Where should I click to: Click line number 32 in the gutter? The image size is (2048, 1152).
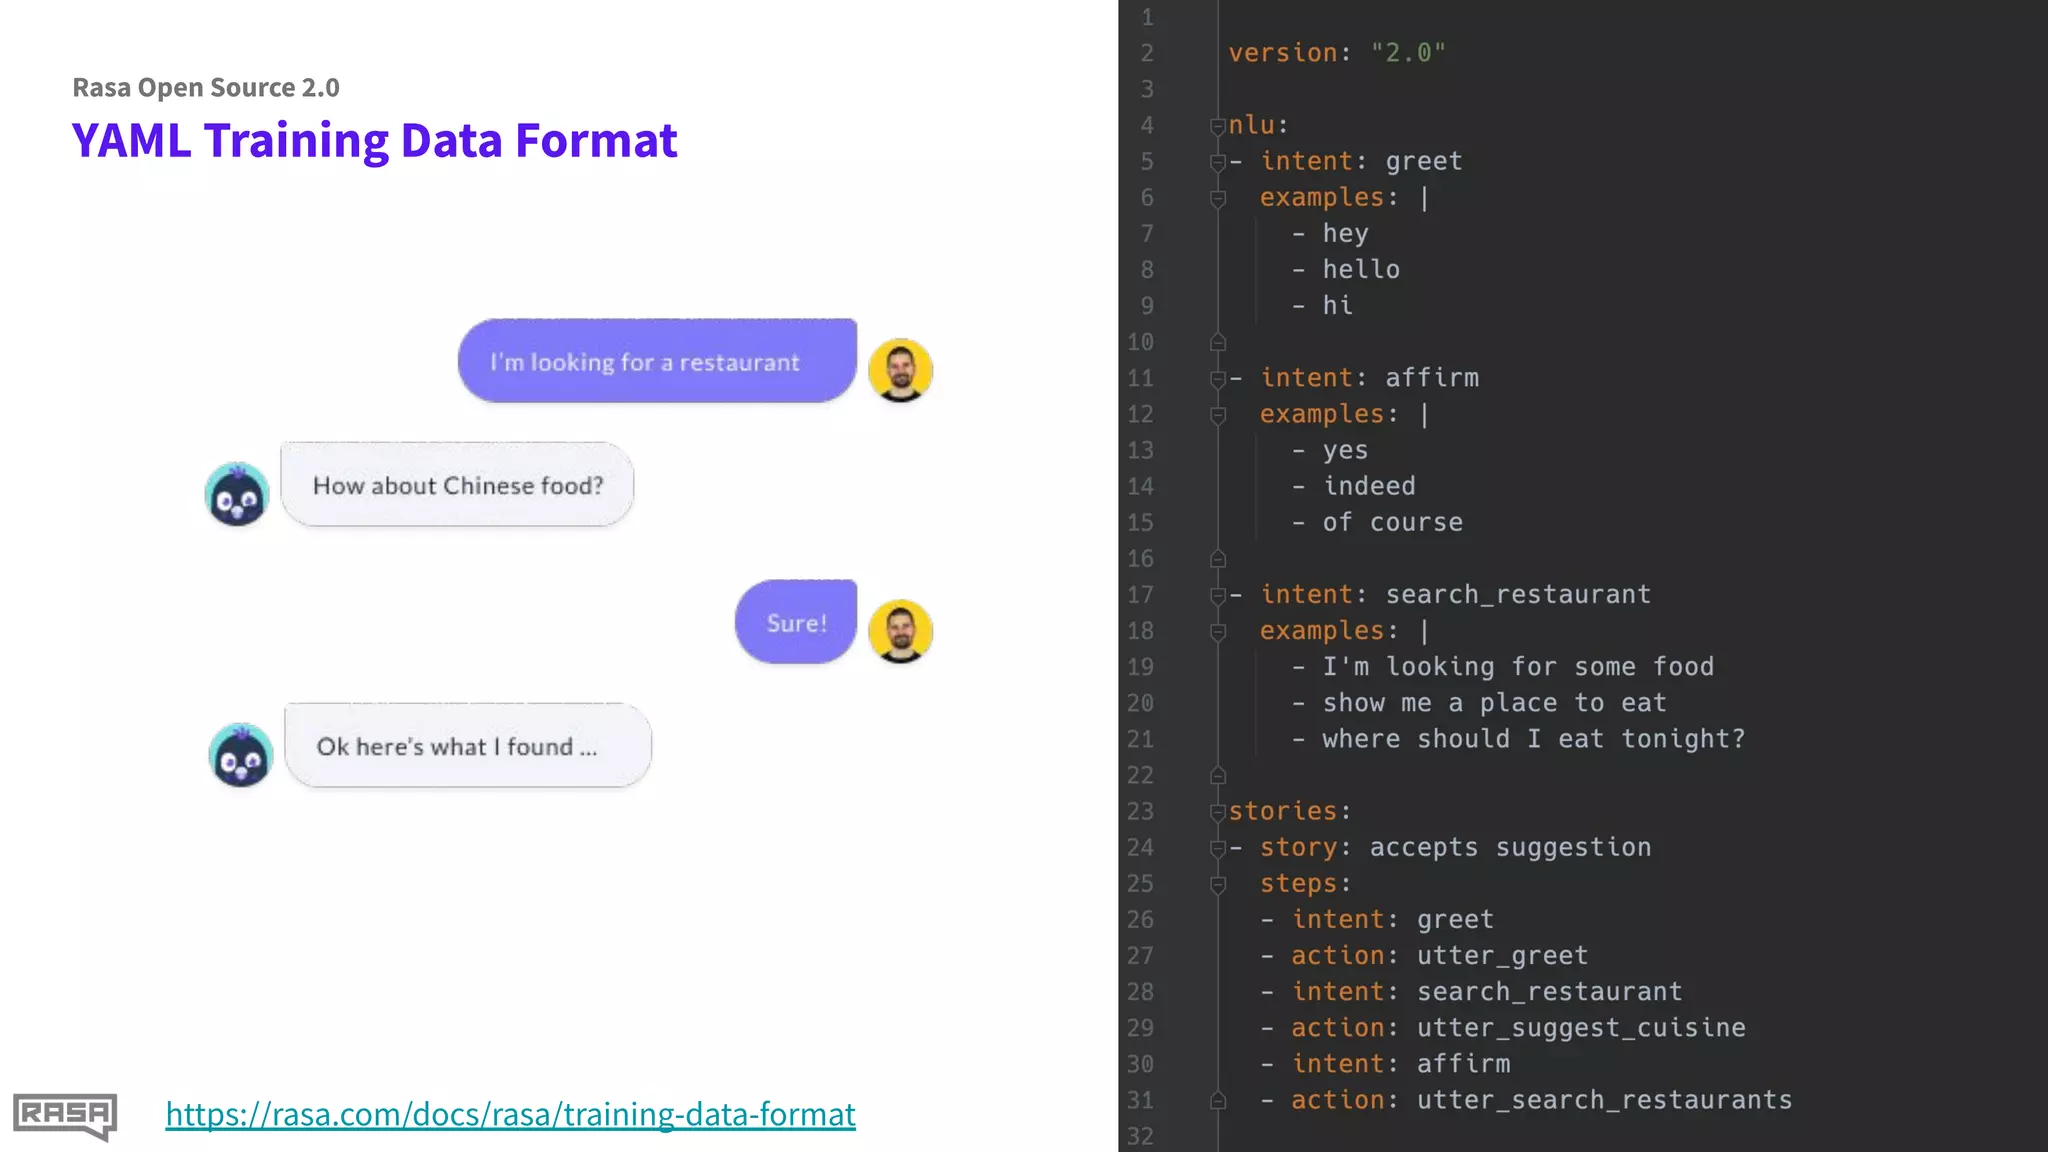pyautogui.click(x=1140, y=1136)
